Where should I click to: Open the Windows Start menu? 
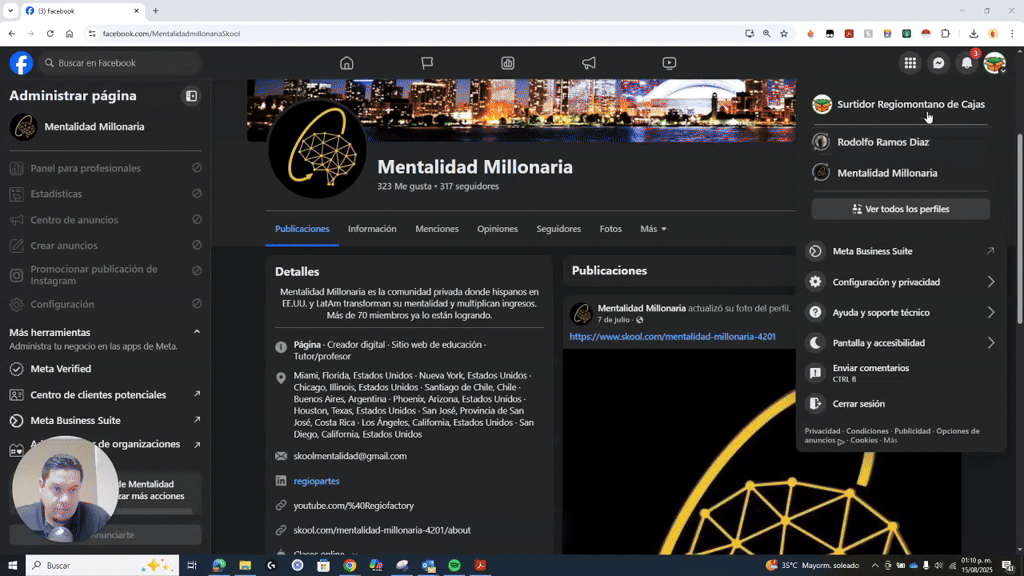pyautogui.click(x=12, y=566)
